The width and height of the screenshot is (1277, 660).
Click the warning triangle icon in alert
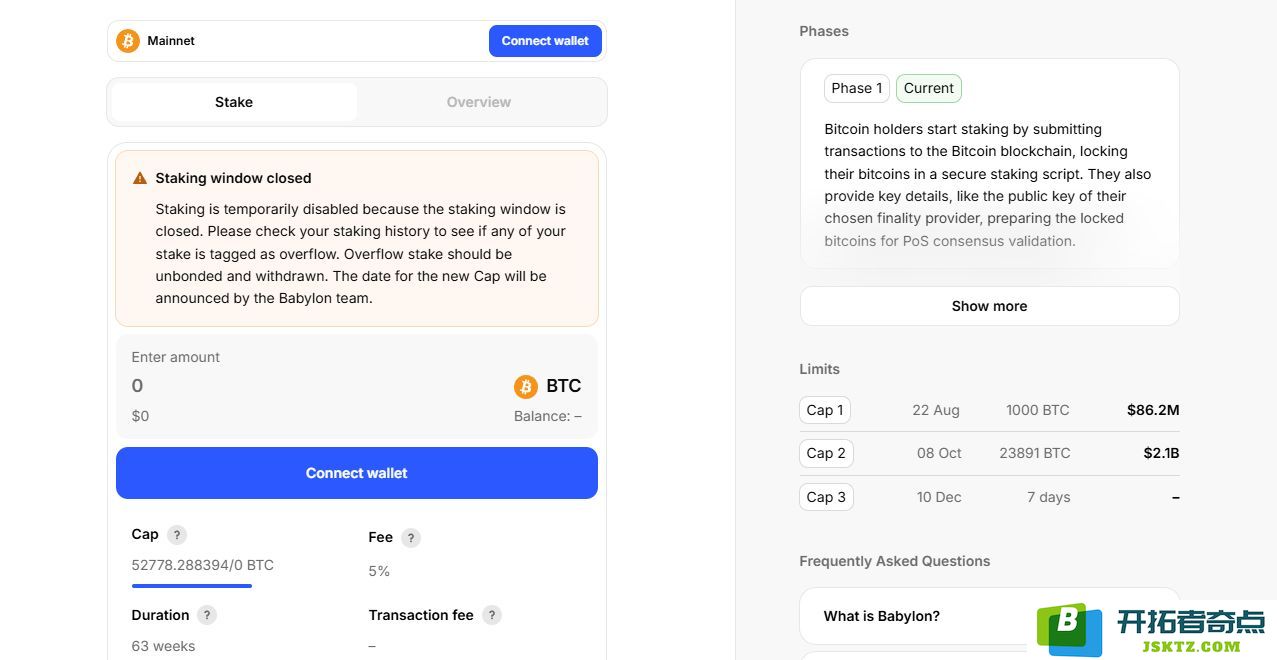point(140,178)
